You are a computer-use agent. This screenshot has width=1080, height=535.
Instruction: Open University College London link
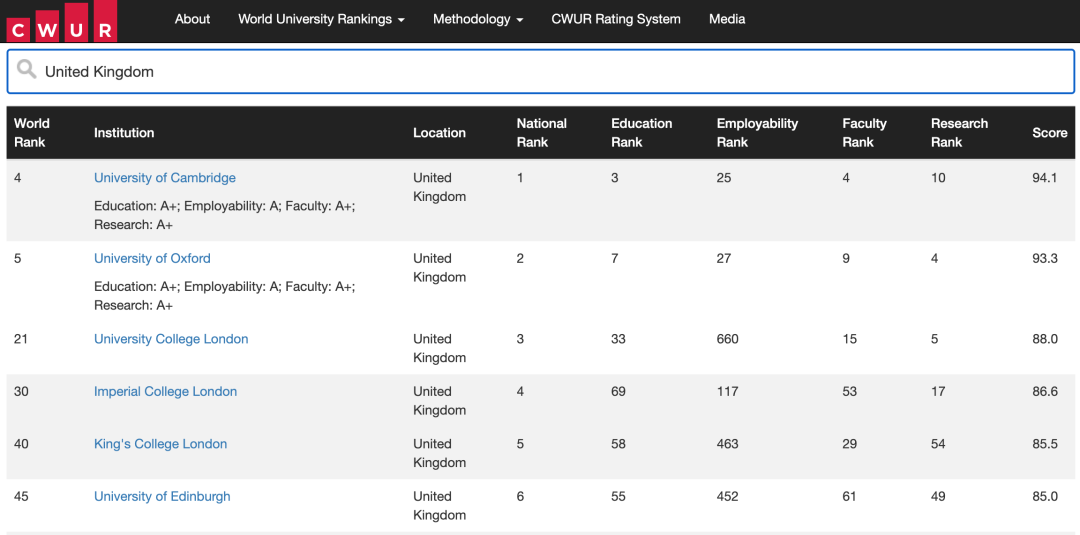tap(171, 339)
